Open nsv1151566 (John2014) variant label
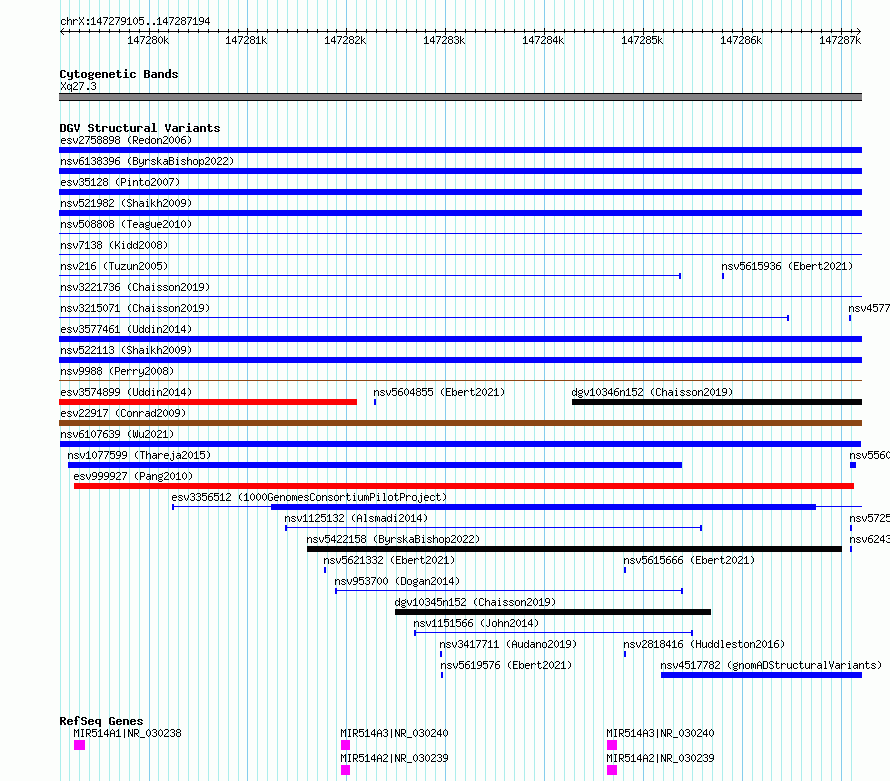 (476, 623)
